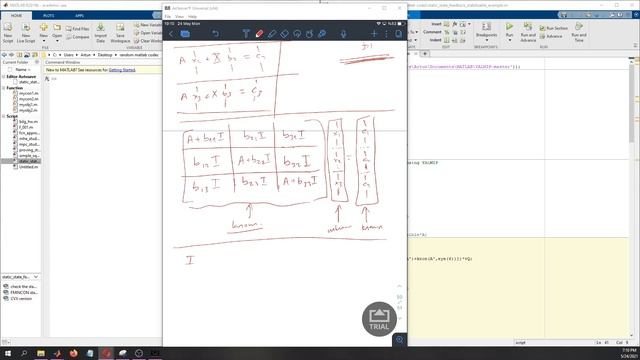Click New Live Script in MATLAB ribbon
The width and height of the screenshot is (640, 360).
click(x=26, y=33)
